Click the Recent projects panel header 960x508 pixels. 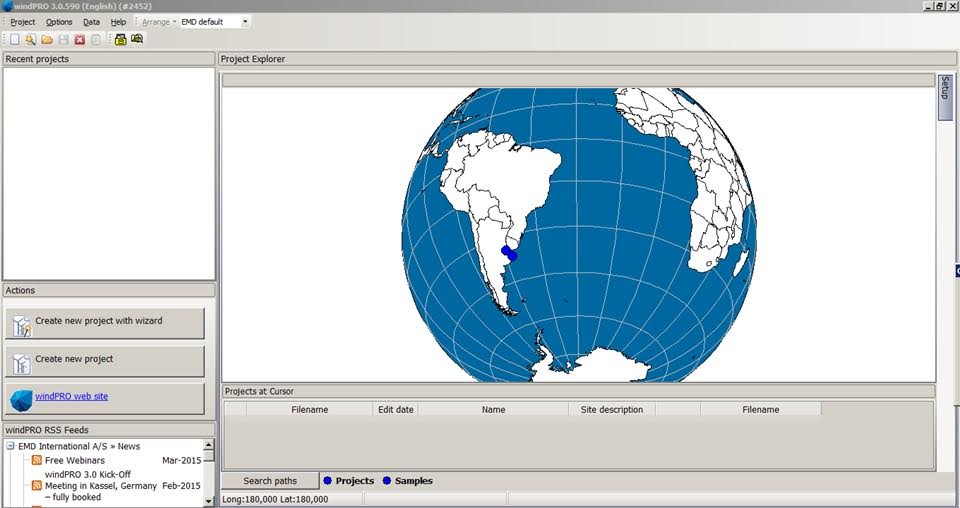click(x=109, y=59)
